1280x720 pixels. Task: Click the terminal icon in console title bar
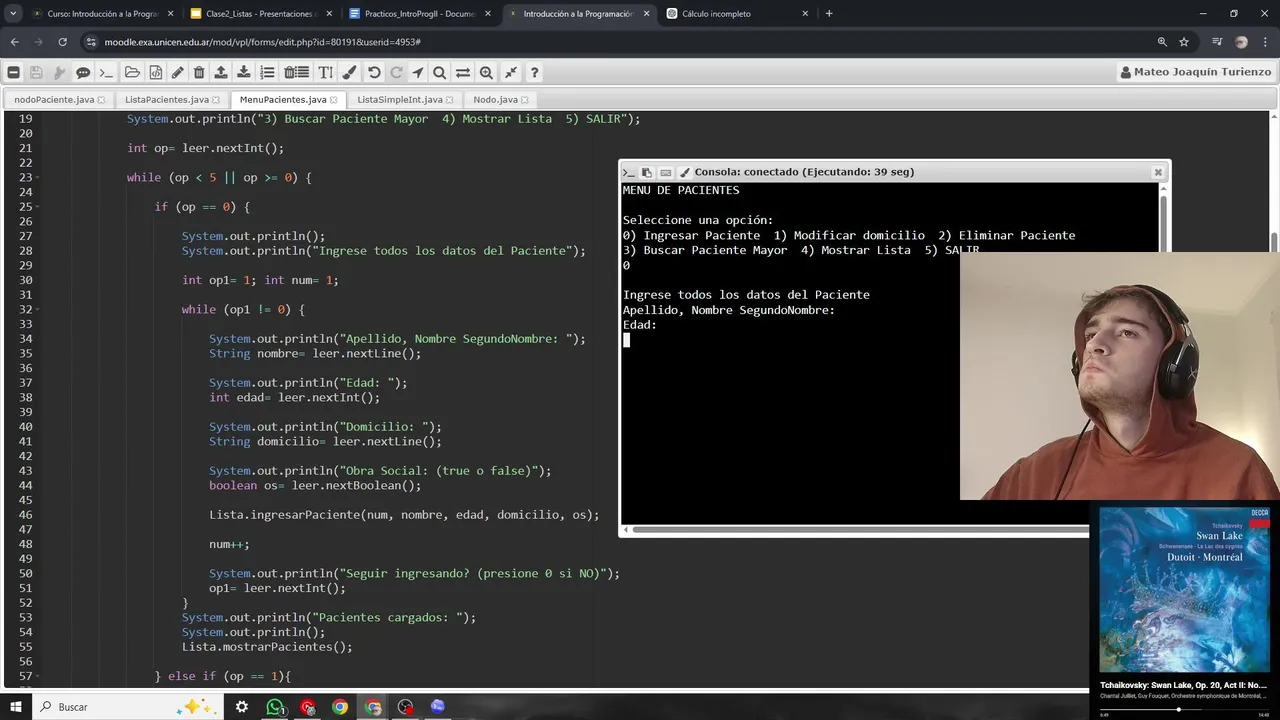click(x=629, y=172)
